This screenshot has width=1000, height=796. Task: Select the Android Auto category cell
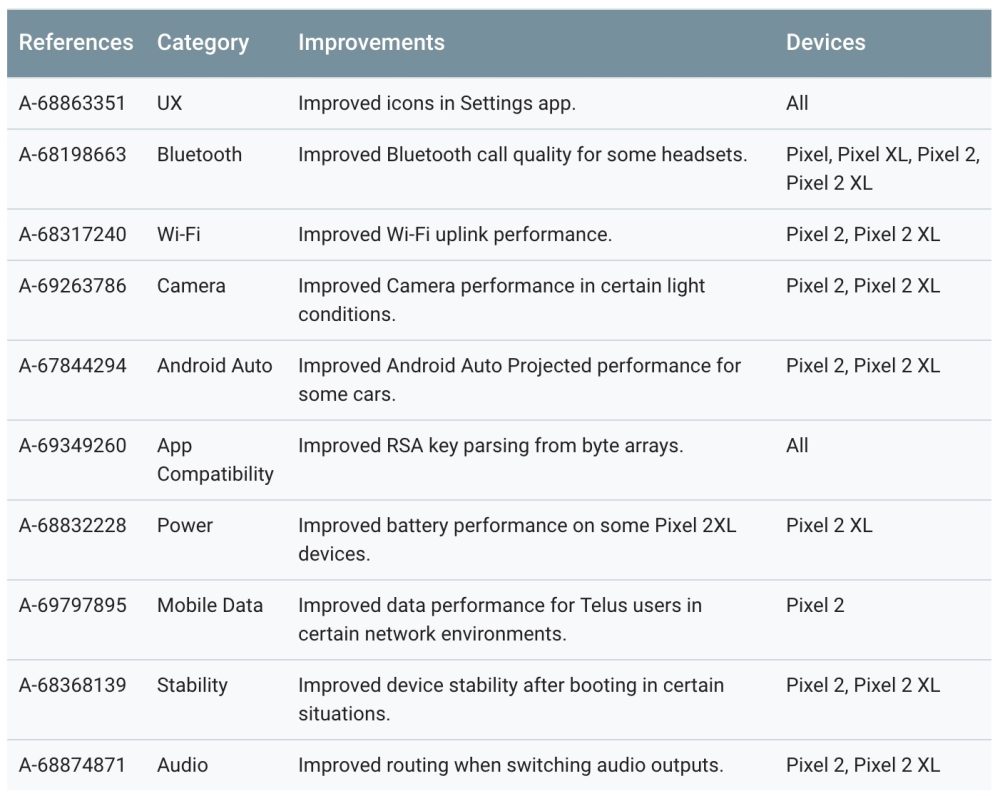(214, 366)
